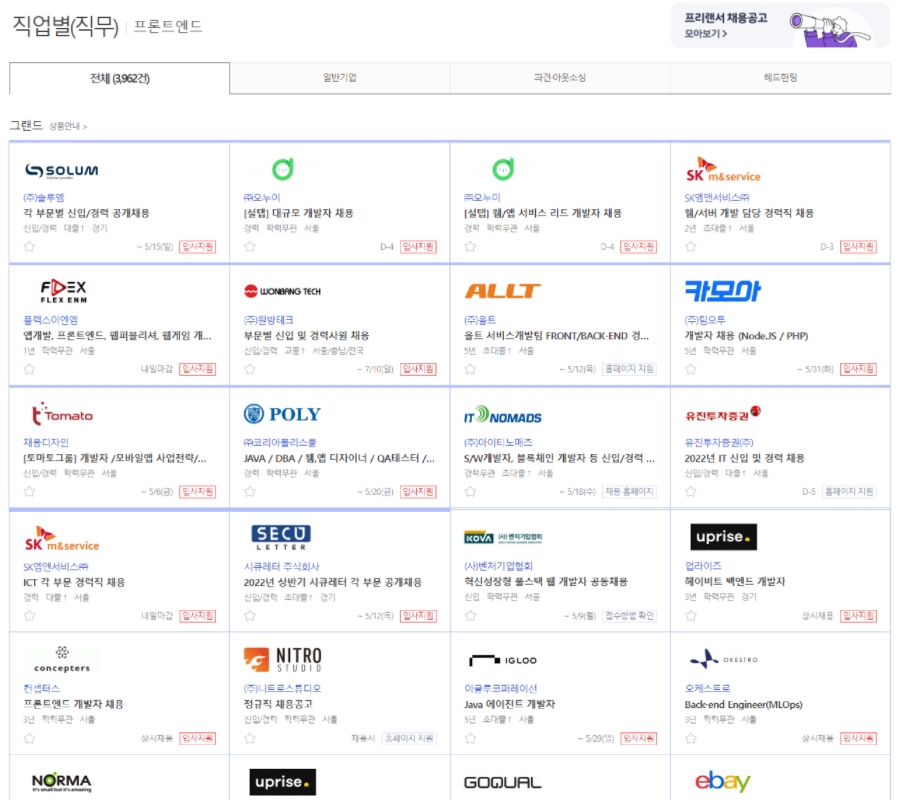Click 입사지원 on the 이글루코퍼레이션 card
Viewport: 900px width, 800px height.
[638, 738]
